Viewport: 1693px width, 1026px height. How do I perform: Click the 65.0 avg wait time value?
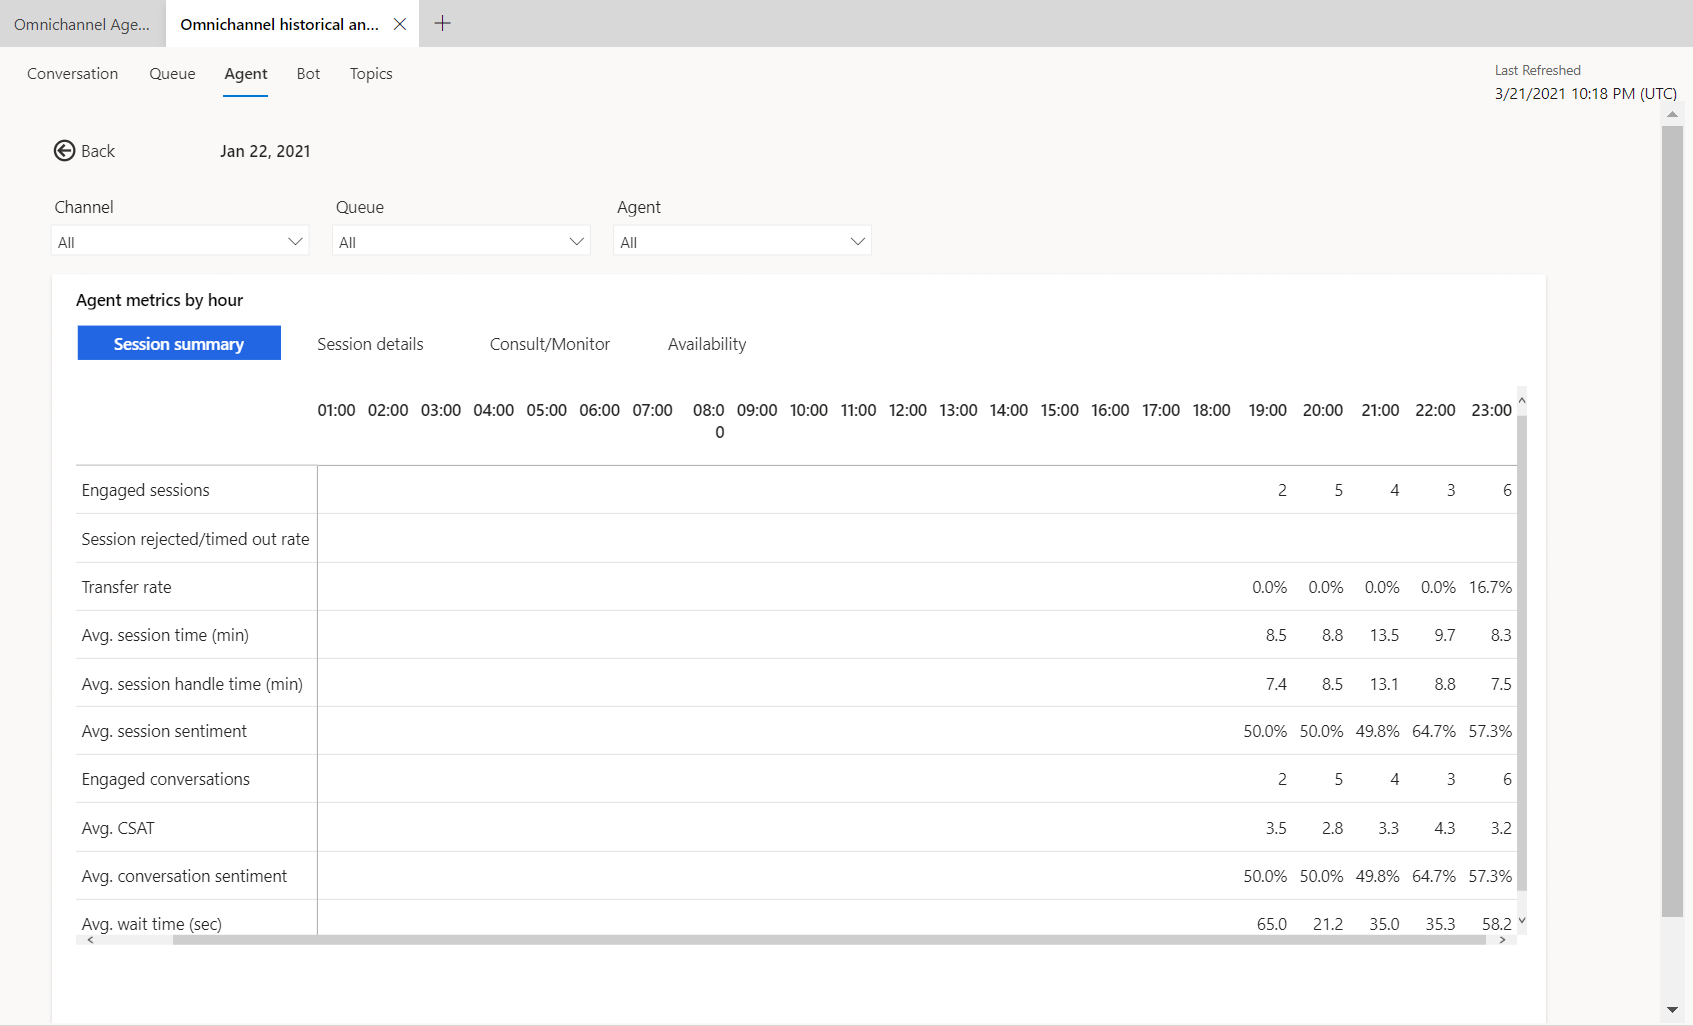coord(1272,924)
